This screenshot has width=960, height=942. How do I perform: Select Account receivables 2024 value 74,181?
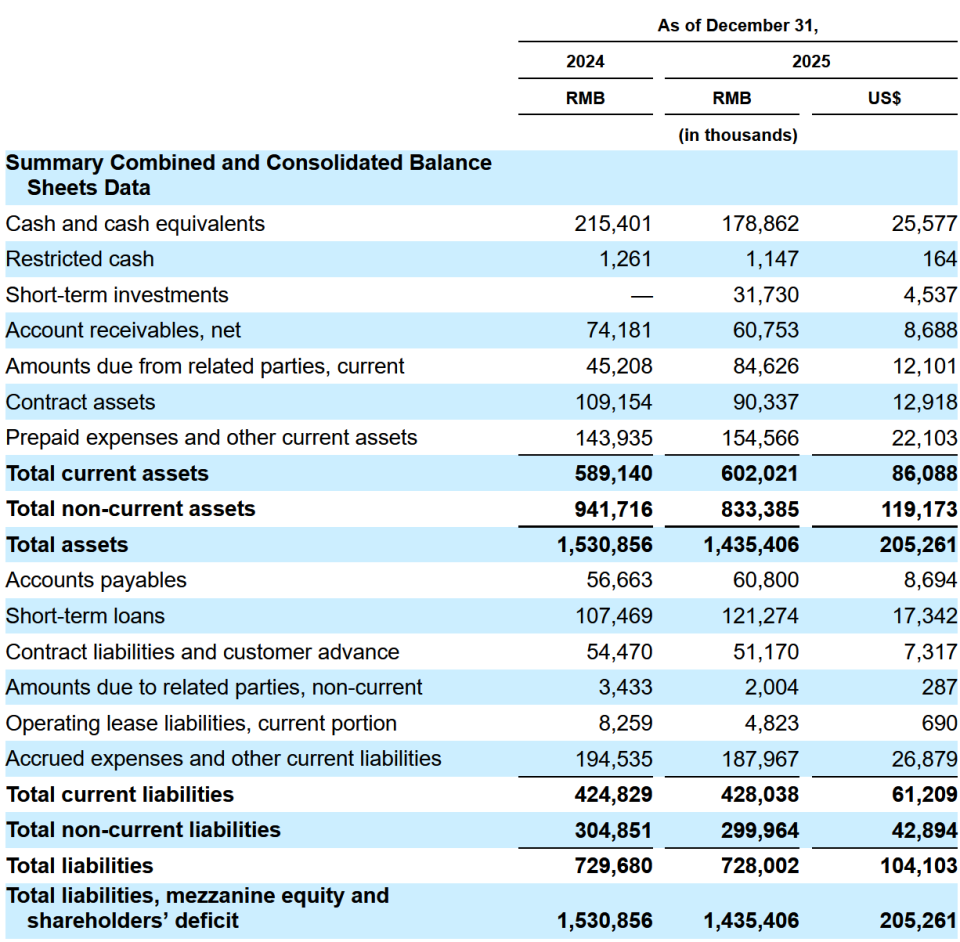click(x=619, y=331)
